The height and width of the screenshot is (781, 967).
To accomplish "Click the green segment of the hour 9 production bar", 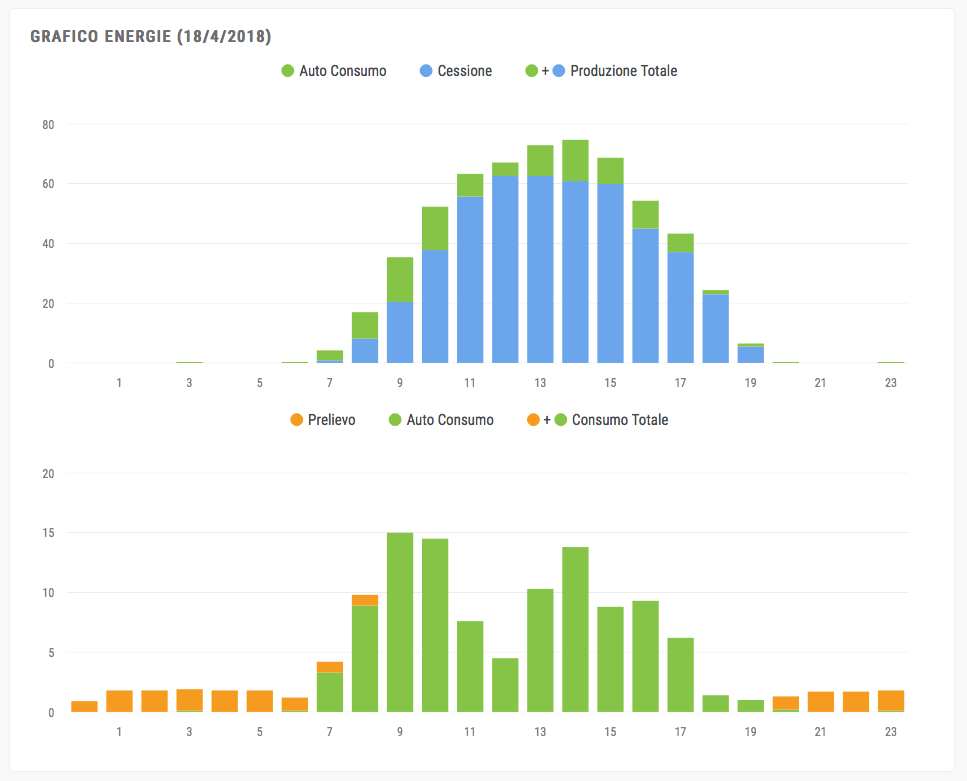I will (400, 279).
